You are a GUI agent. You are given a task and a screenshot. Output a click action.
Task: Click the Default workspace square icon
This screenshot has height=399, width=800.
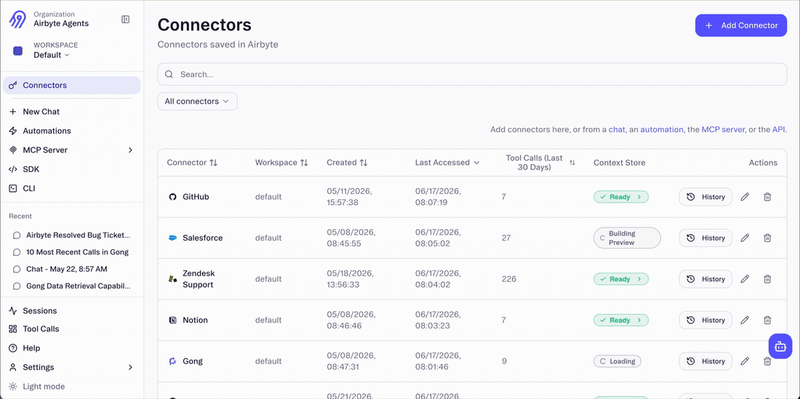pos(18,51)
